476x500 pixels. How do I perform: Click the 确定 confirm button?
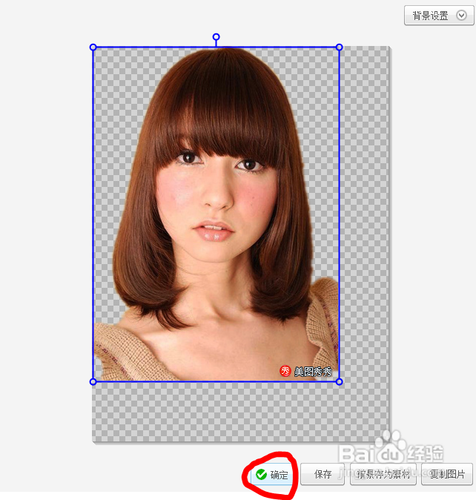(272, 474)
